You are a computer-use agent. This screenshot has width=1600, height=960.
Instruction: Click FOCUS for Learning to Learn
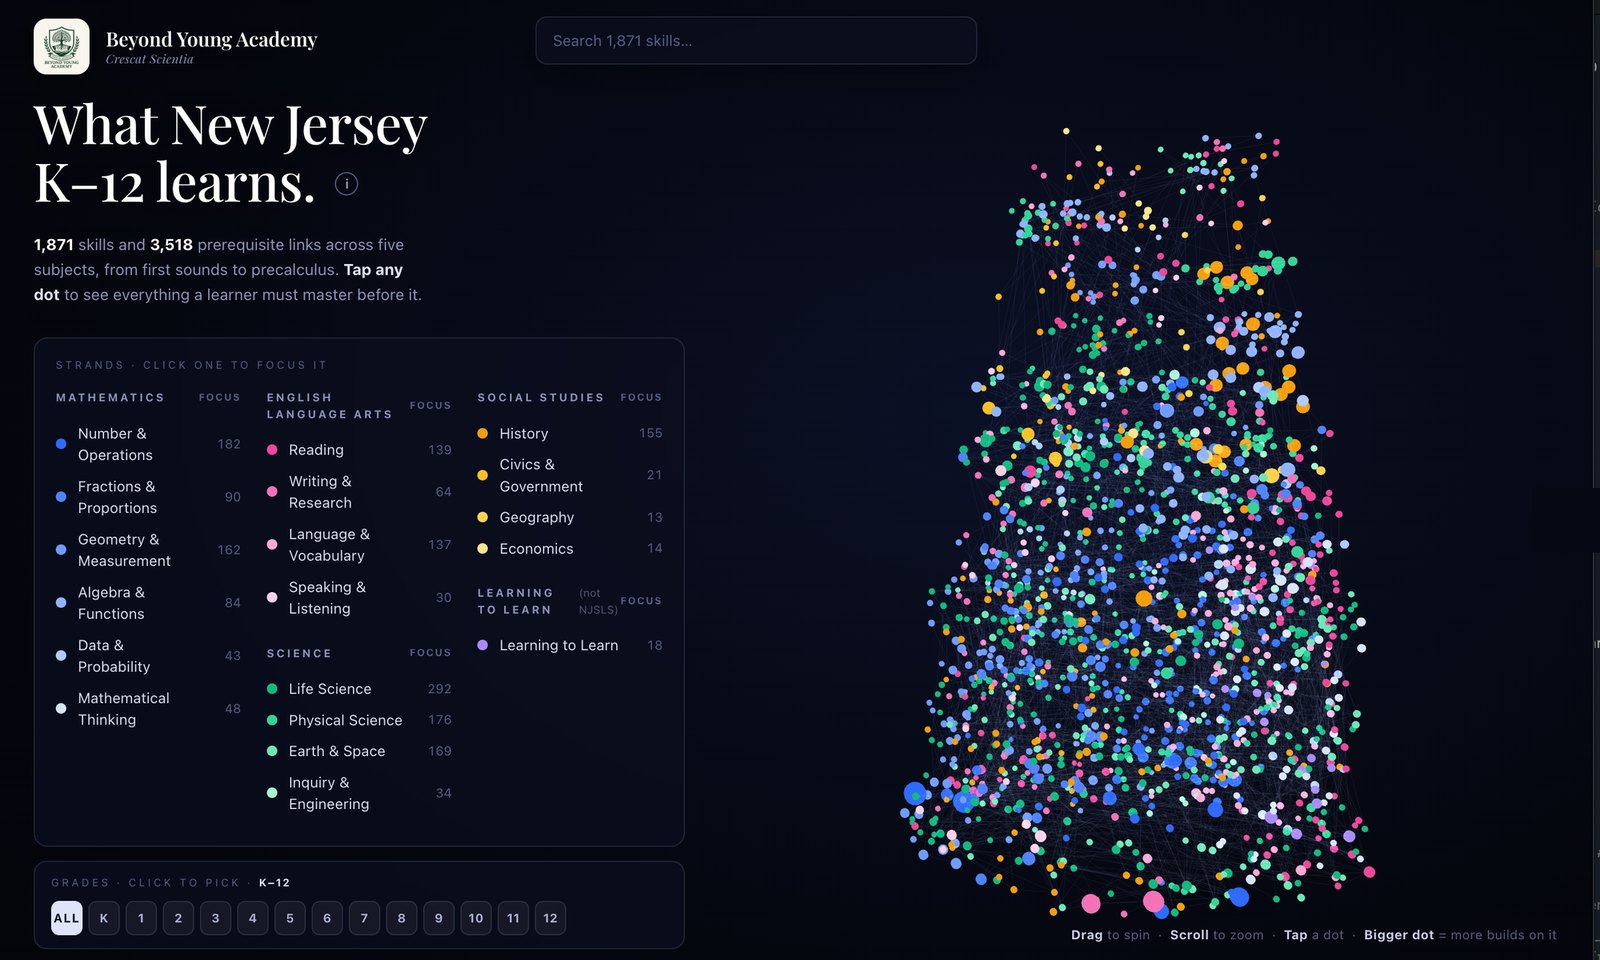641,601
